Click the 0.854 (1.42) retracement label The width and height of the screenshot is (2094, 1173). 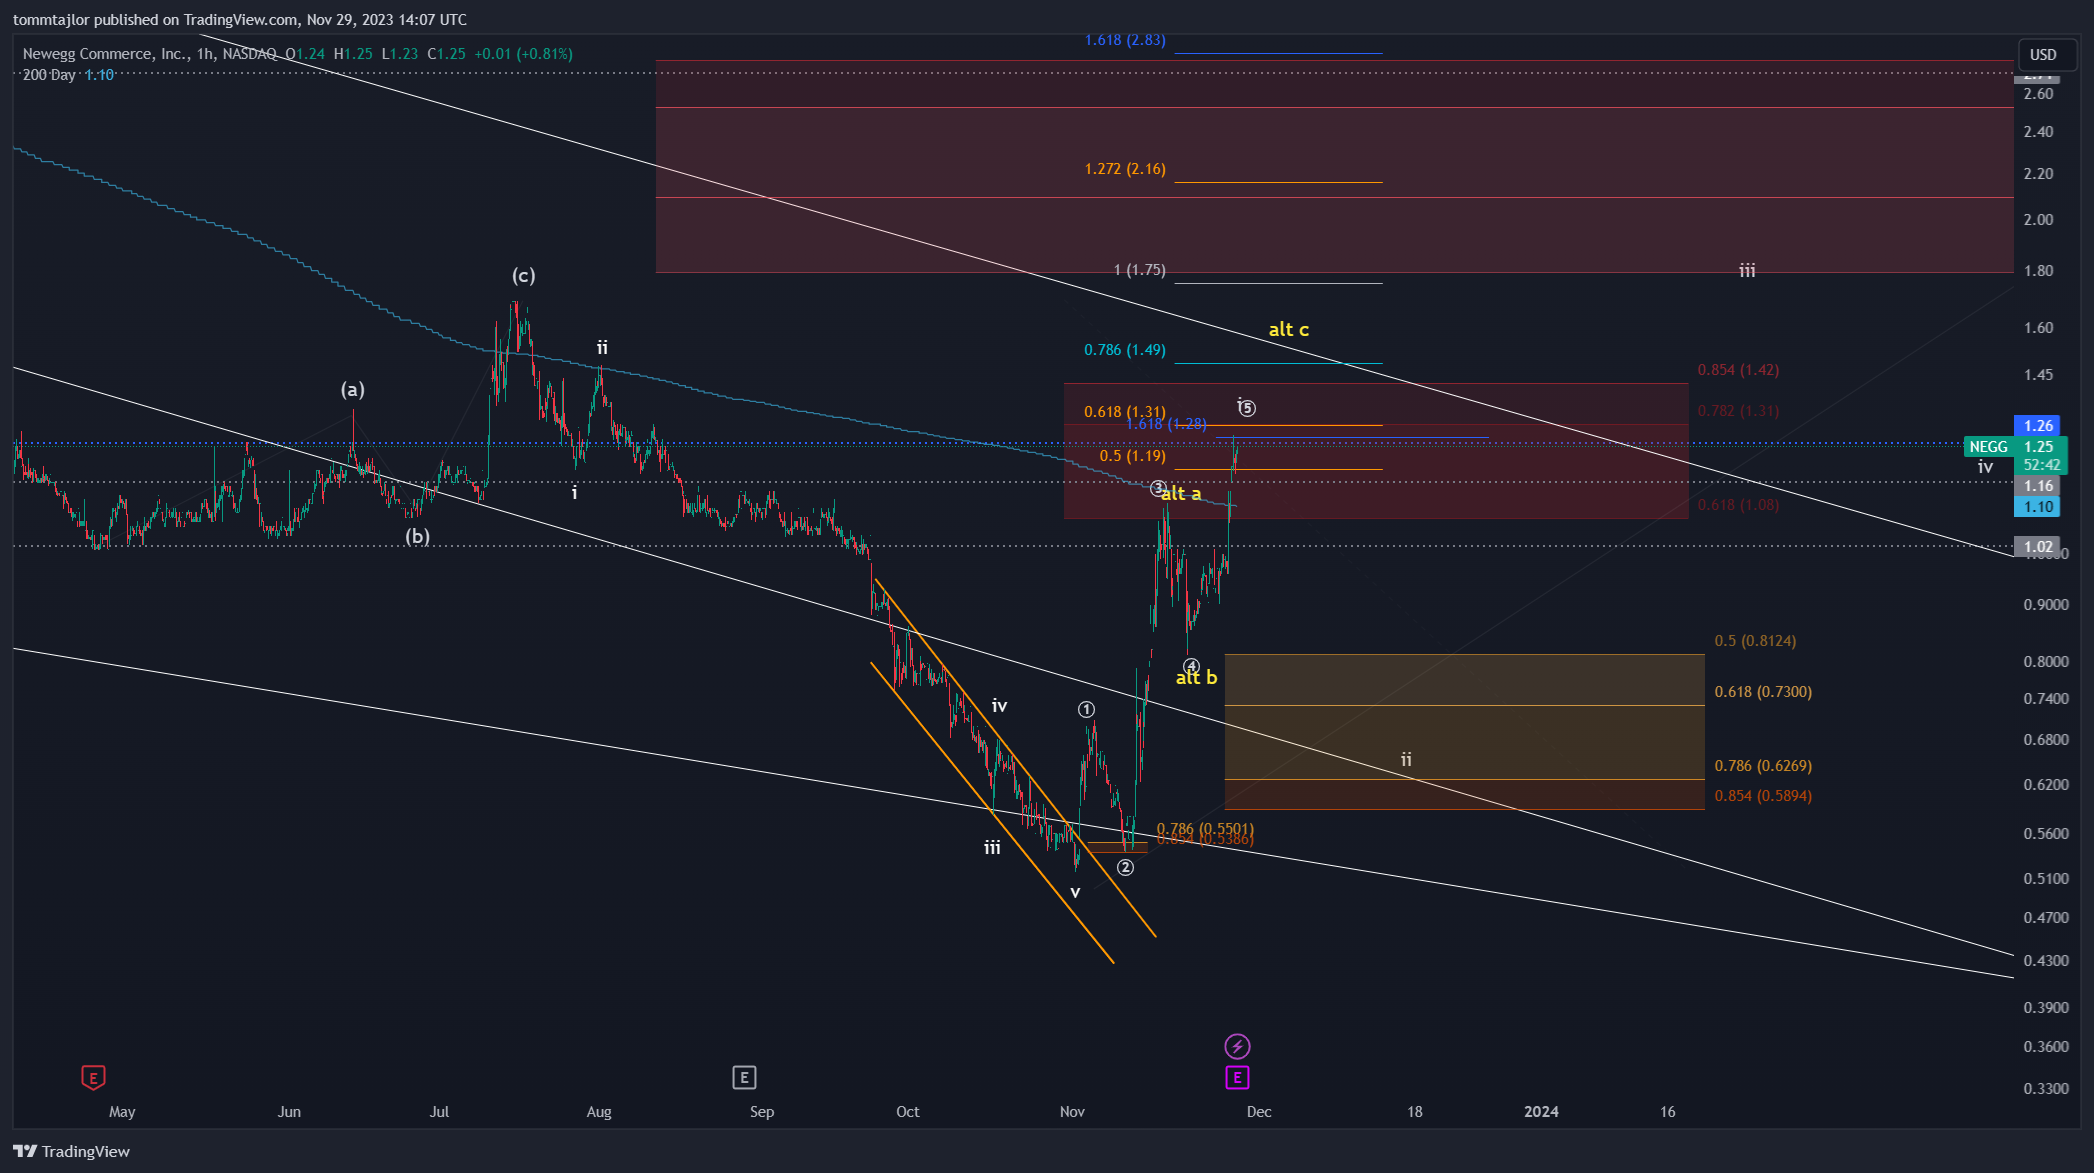1738,370
